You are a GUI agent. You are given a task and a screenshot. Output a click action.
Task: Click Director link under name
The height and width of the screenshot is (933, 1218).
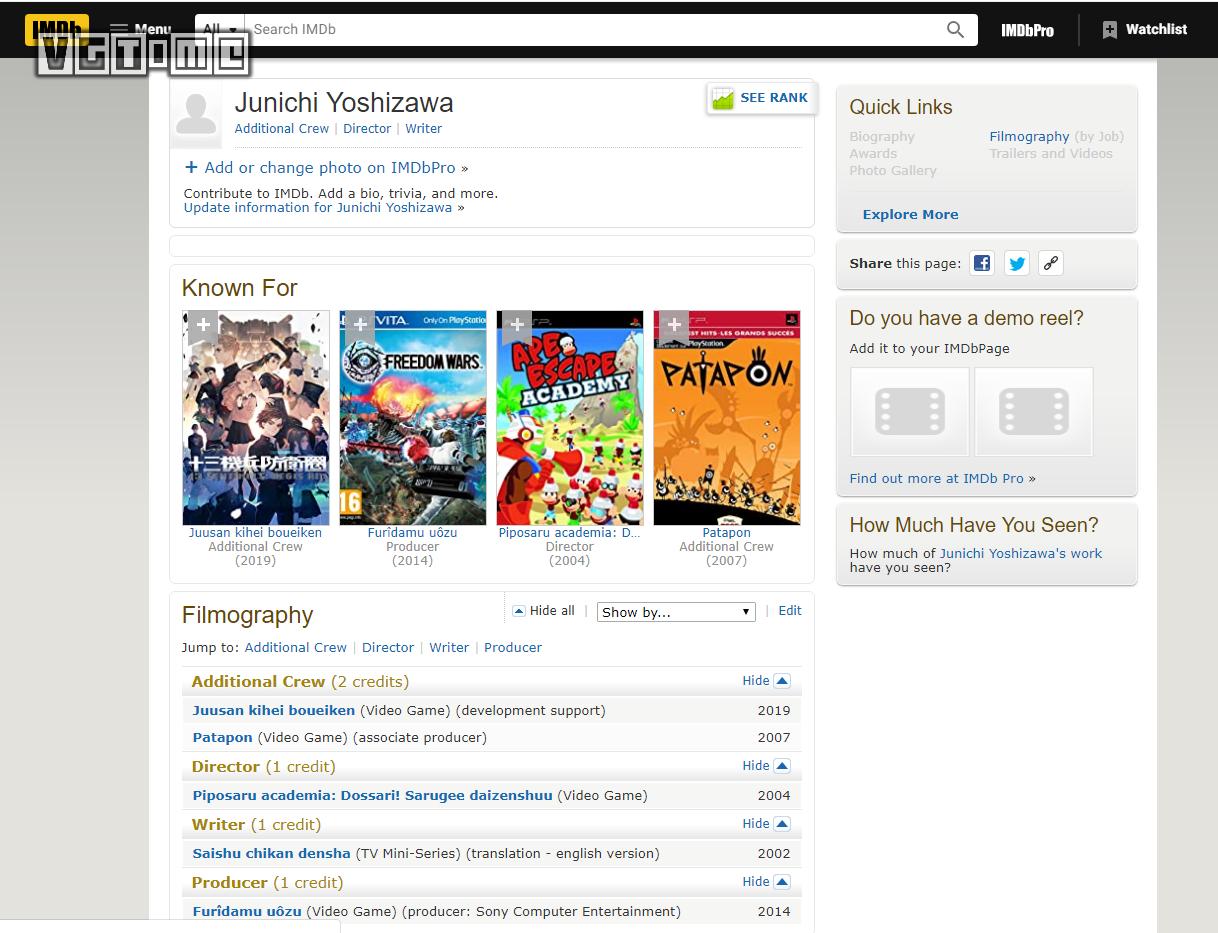pos(367,129)
